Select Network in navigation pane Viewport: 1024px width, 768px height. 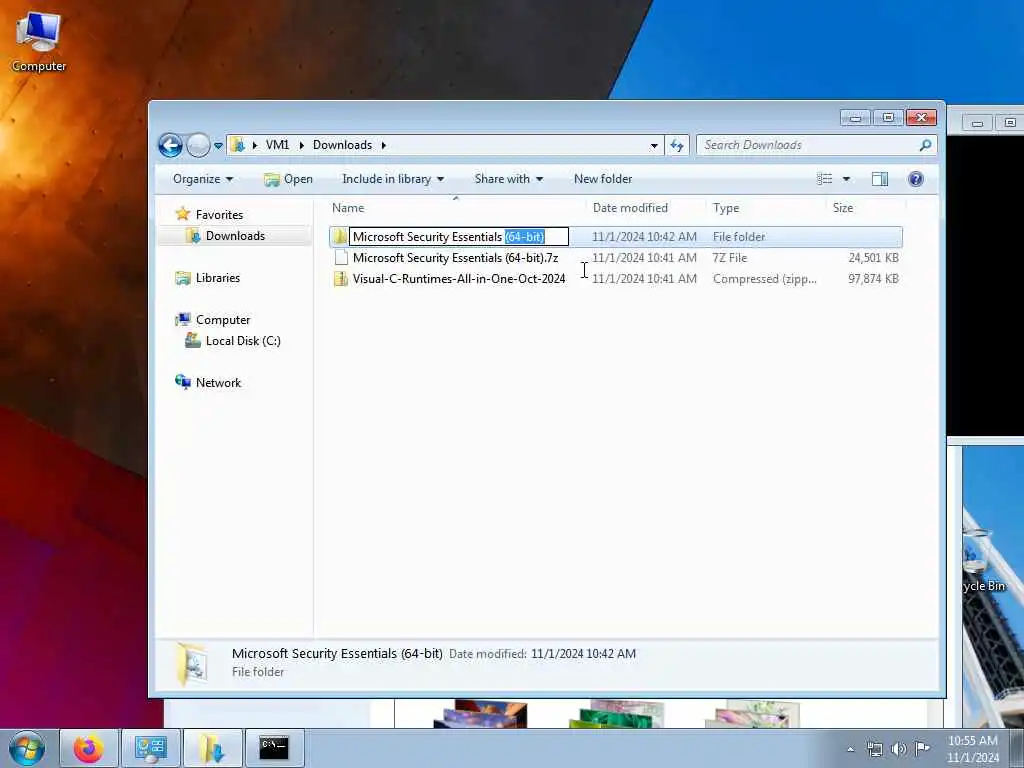218,383
